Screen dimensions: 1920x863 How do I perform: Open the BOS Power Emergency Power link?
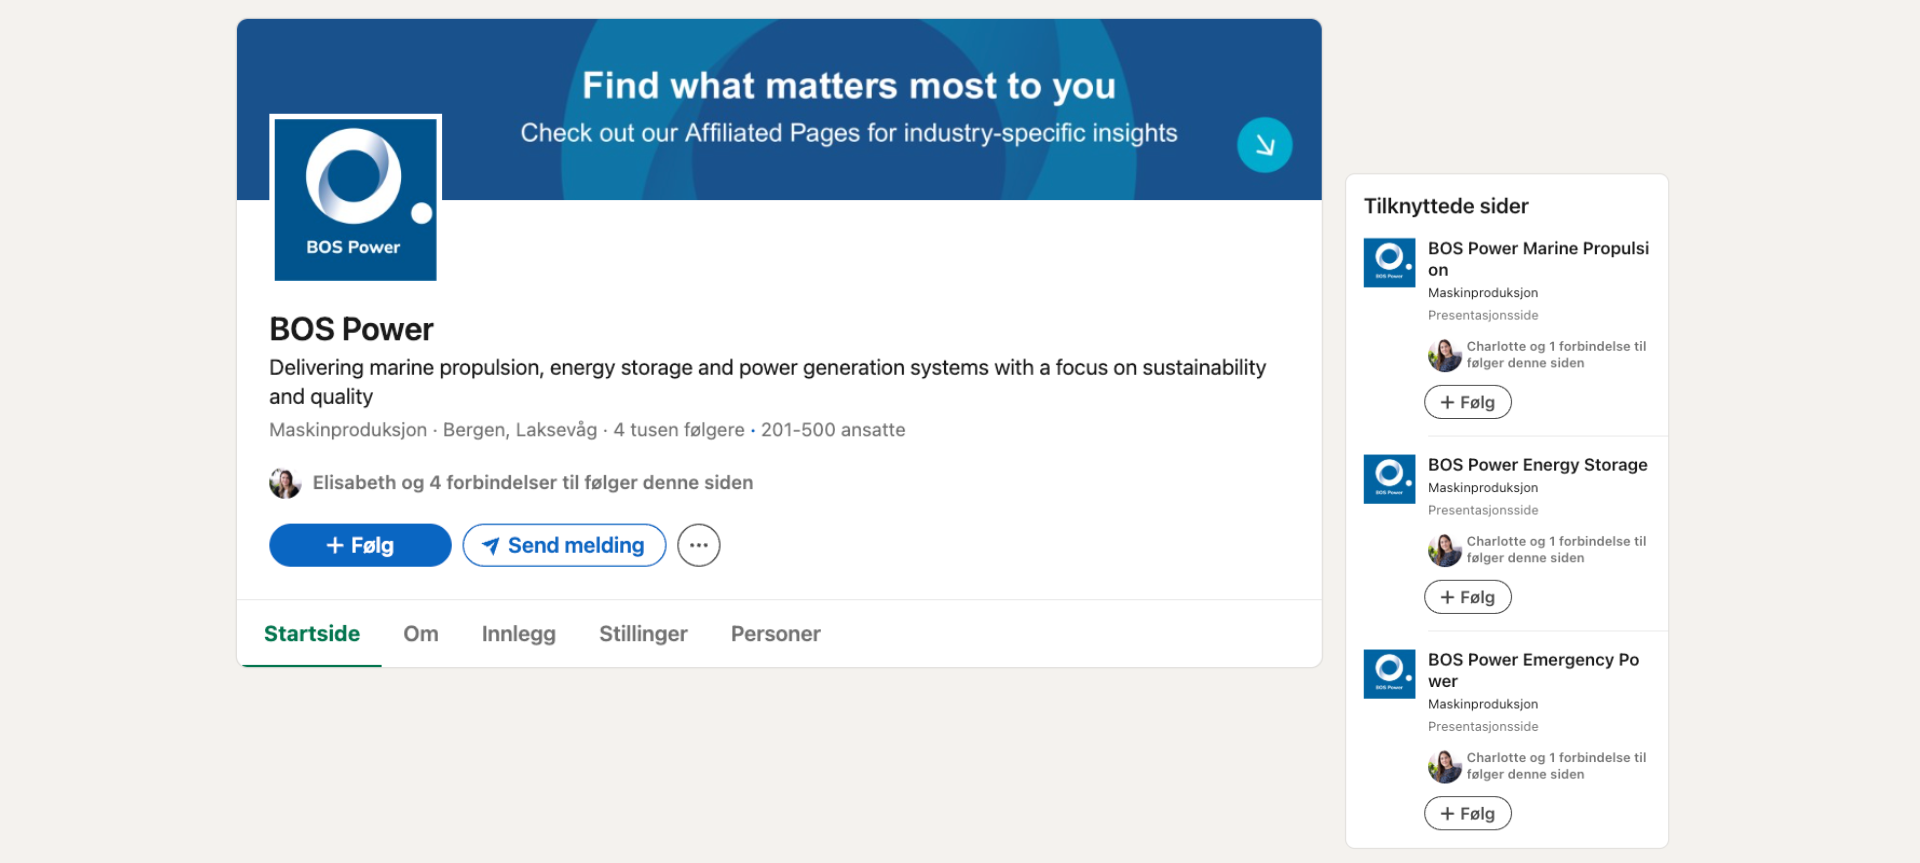pyautogui.click(x=1533, y=670)
